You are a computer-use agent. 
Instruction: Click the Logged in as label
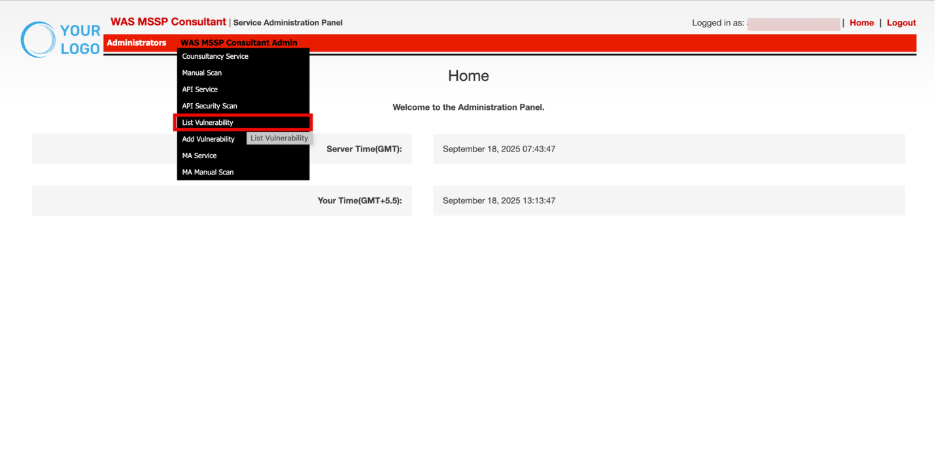[718, 23]
